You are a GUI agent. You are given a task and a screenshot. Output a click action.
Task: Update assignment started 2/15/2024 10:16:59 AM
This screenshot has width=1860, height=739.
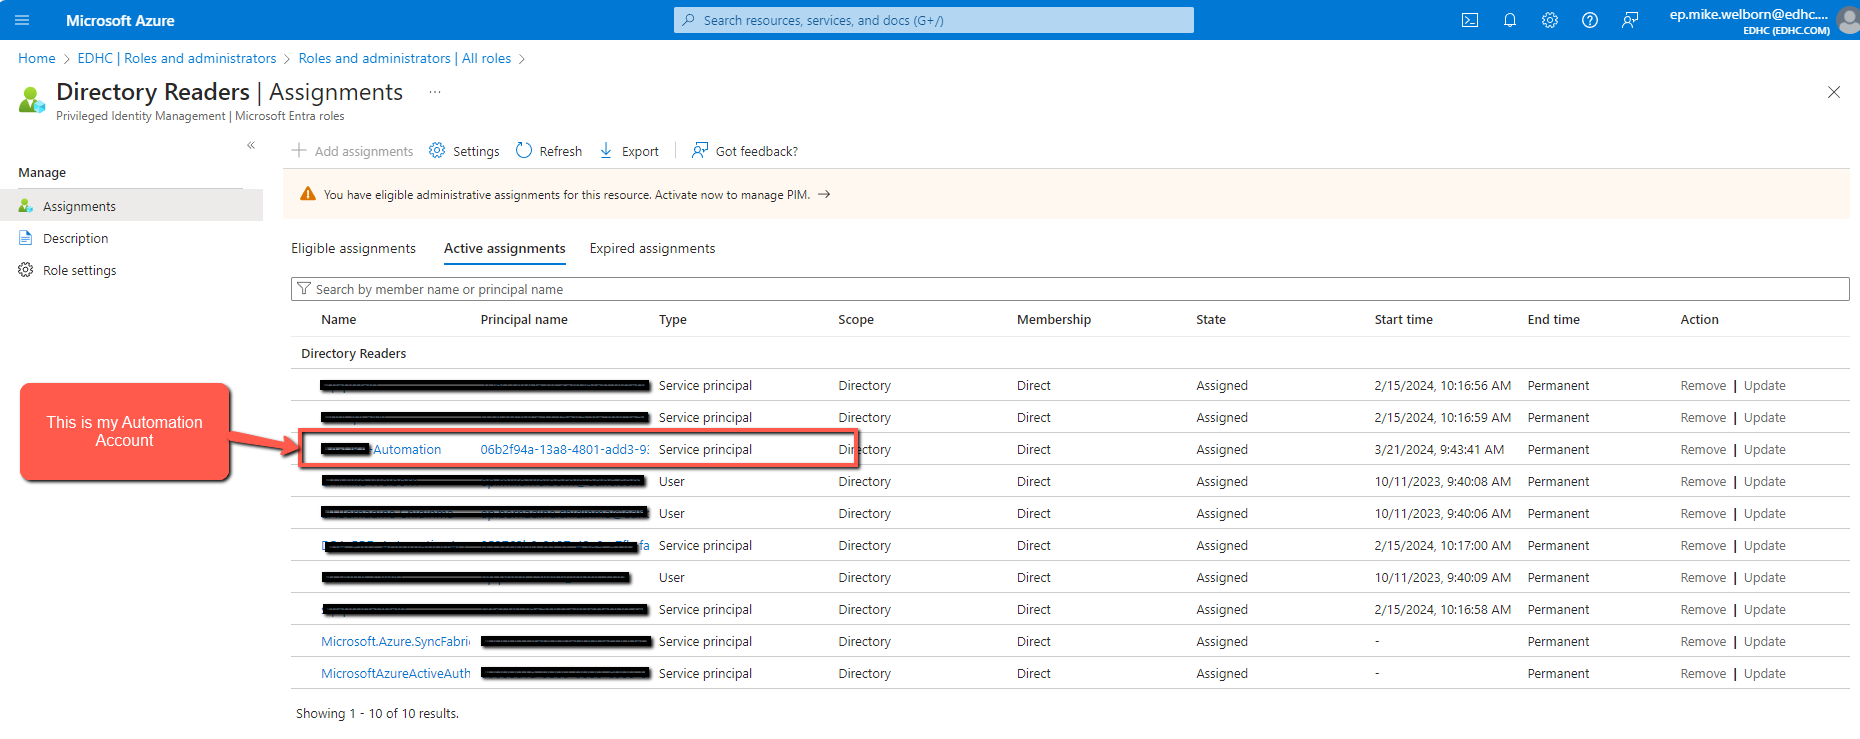(1765, 417)
